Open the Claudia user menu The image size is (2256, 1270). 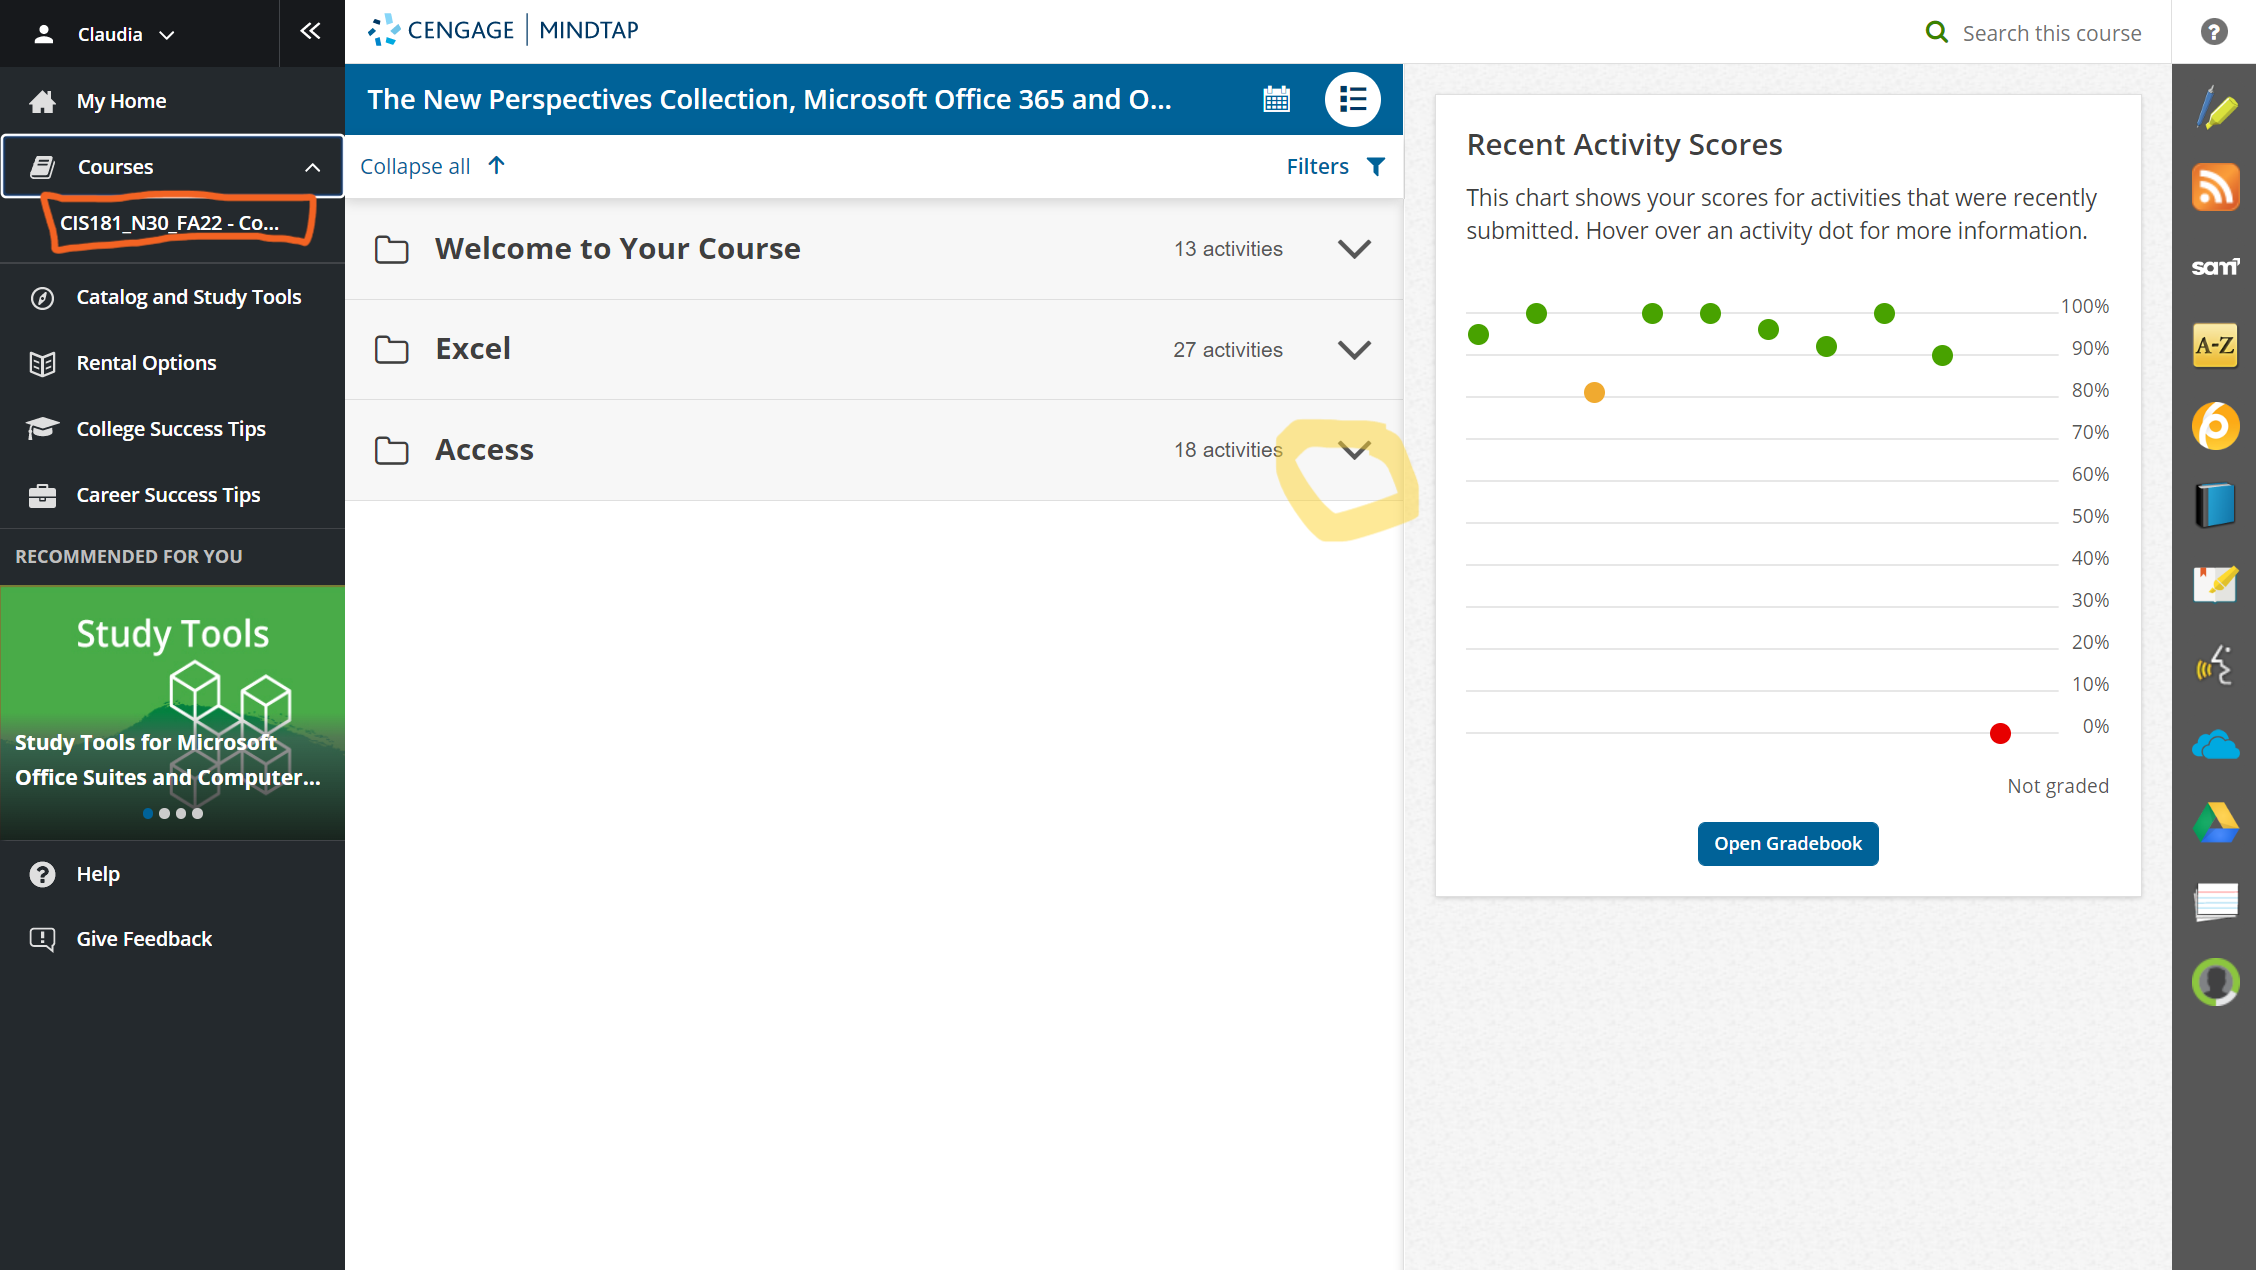[x=107, y=34]
